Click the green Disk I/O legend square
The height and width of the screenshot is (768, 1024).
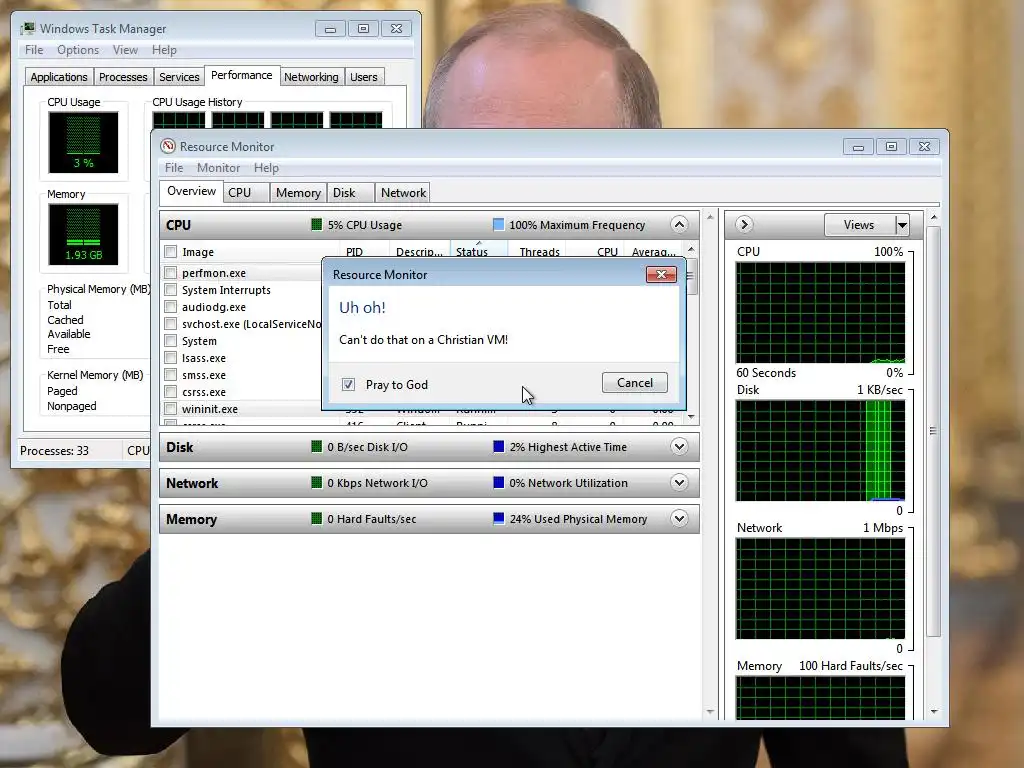317,447
